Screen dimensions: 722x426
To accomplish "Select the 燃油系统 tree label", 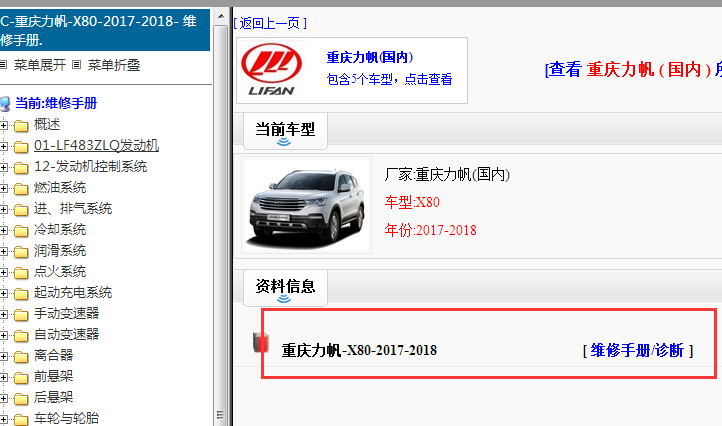I will coord(60,187).
